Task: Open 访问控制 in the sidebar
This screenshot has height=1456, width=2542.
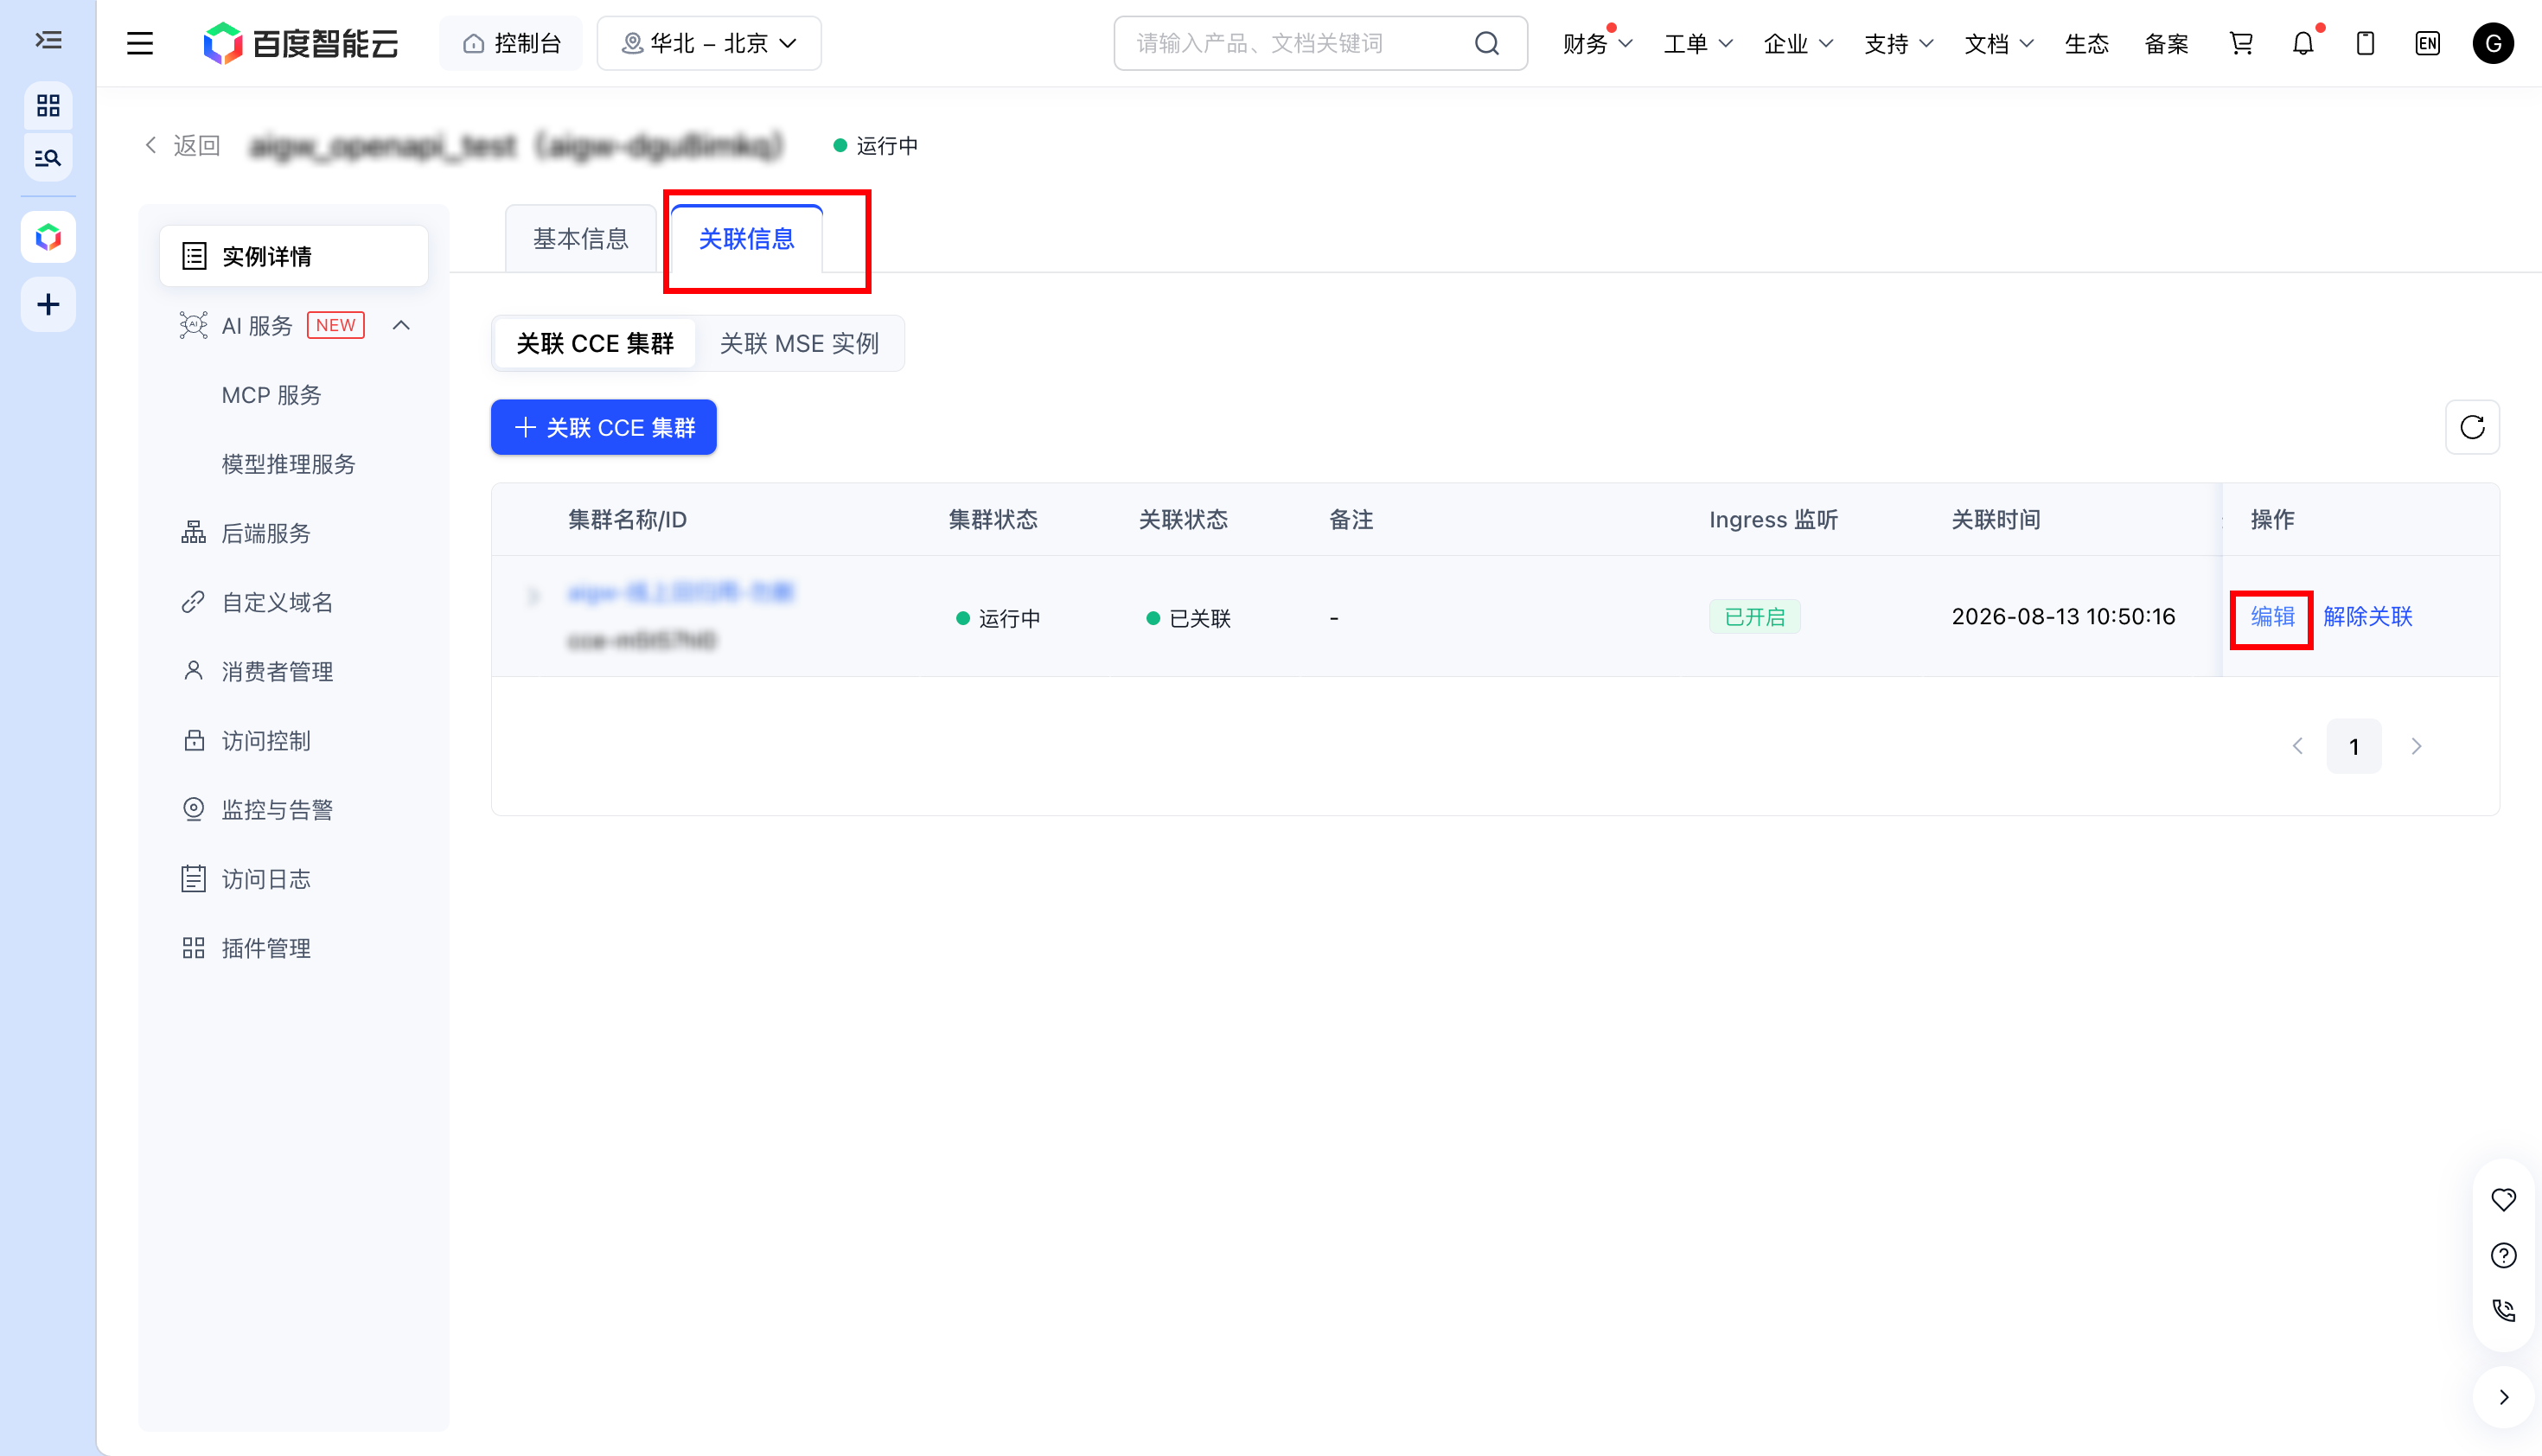Action: (266, 740)
